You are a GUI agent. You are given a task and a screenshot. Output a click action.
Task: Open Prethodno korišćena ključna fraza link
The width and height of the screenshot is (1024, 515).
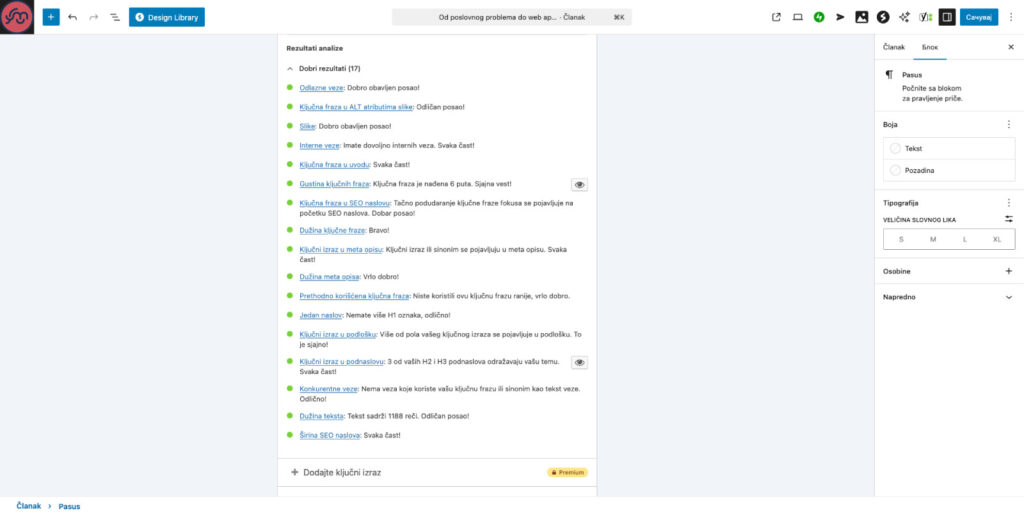tap(354, 296)
